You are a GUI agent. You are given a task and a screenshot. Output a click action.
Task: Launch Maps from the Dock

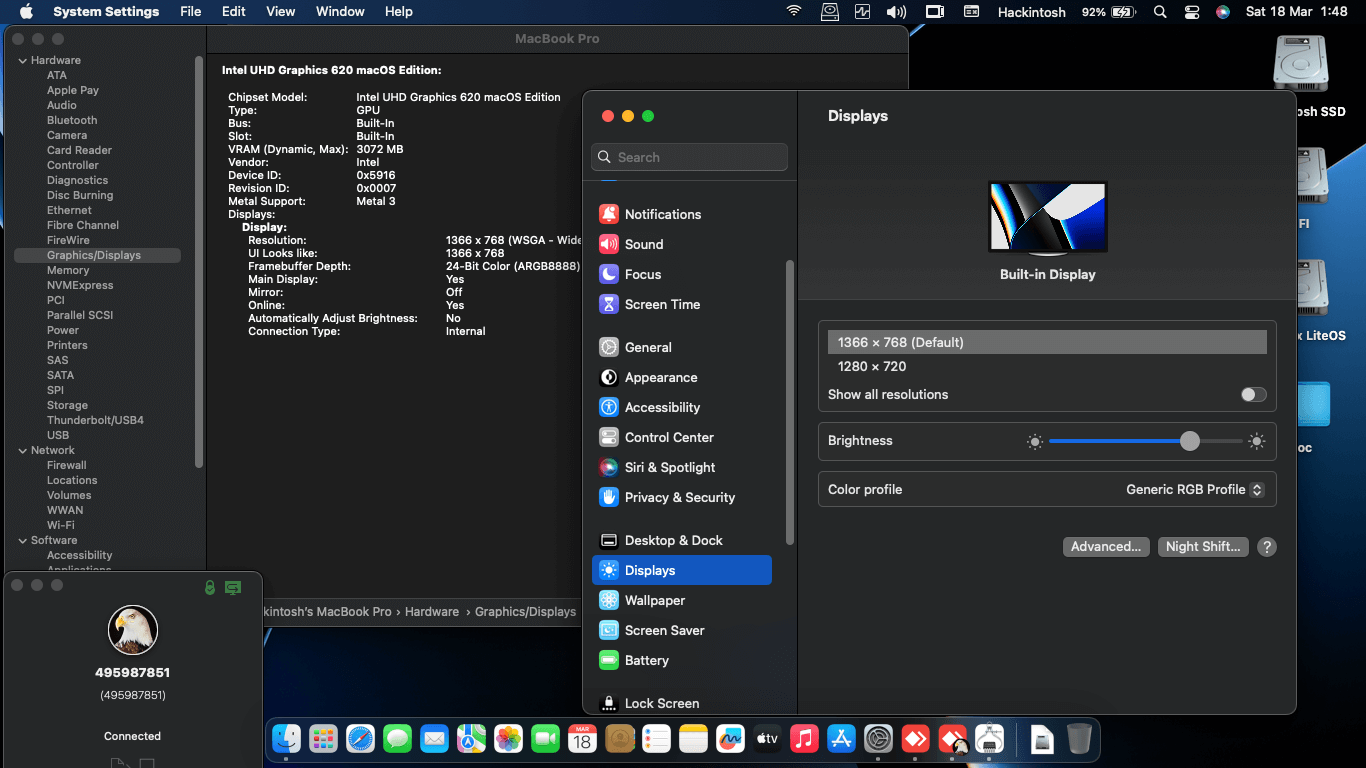coord(471,739)
